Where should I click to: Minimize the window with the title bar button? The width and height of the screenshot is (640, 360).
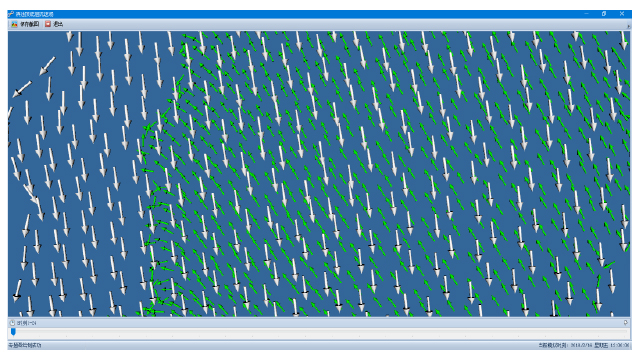[x=586, y=14]
